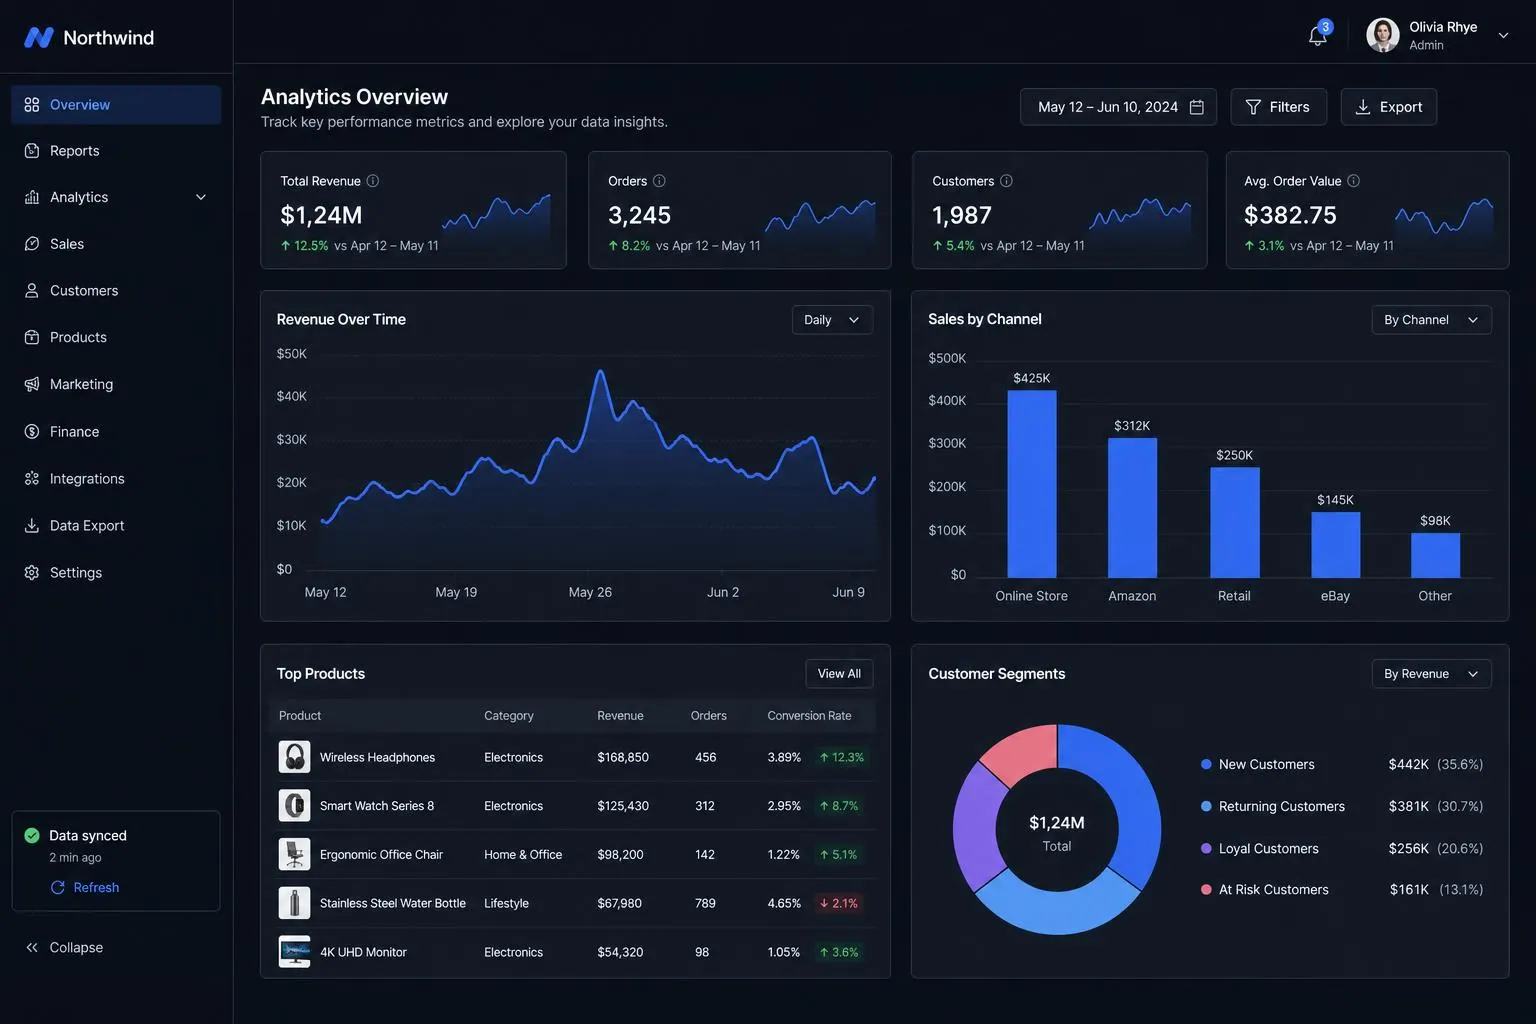Show info for Customers metric

(1006, 181)
